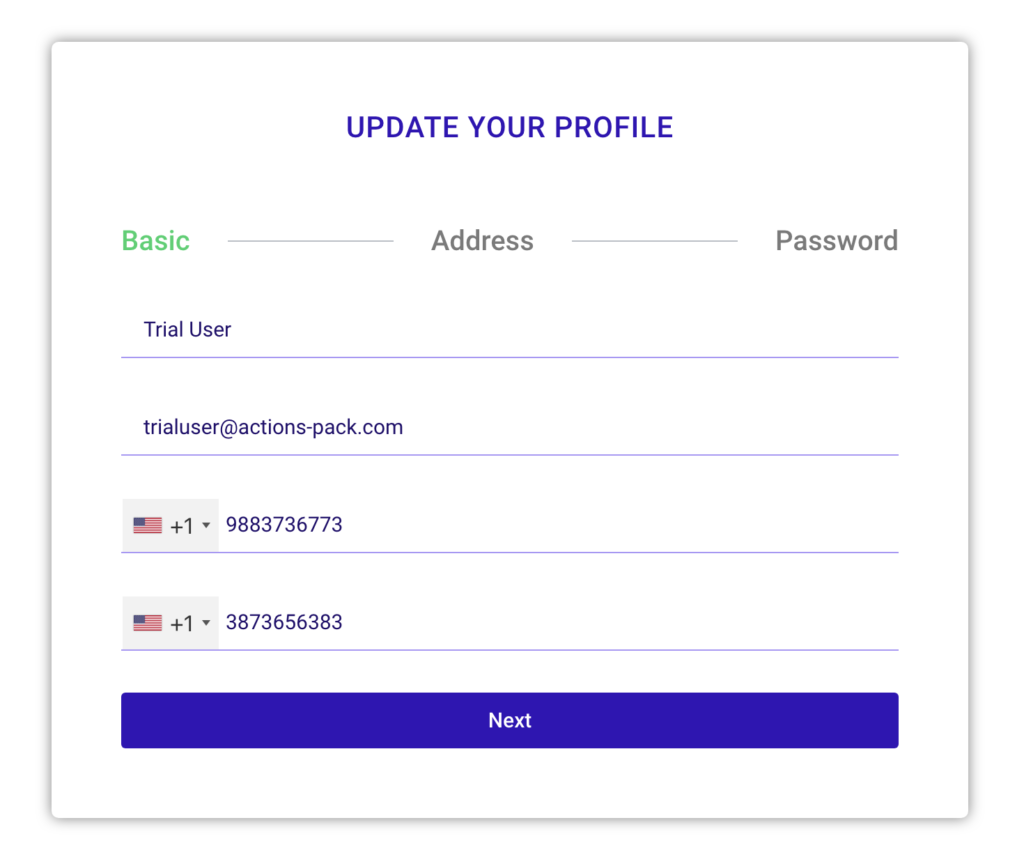1024x864 pixels.
Task: Click the +1 code text in second phone row
Action: 182,624
